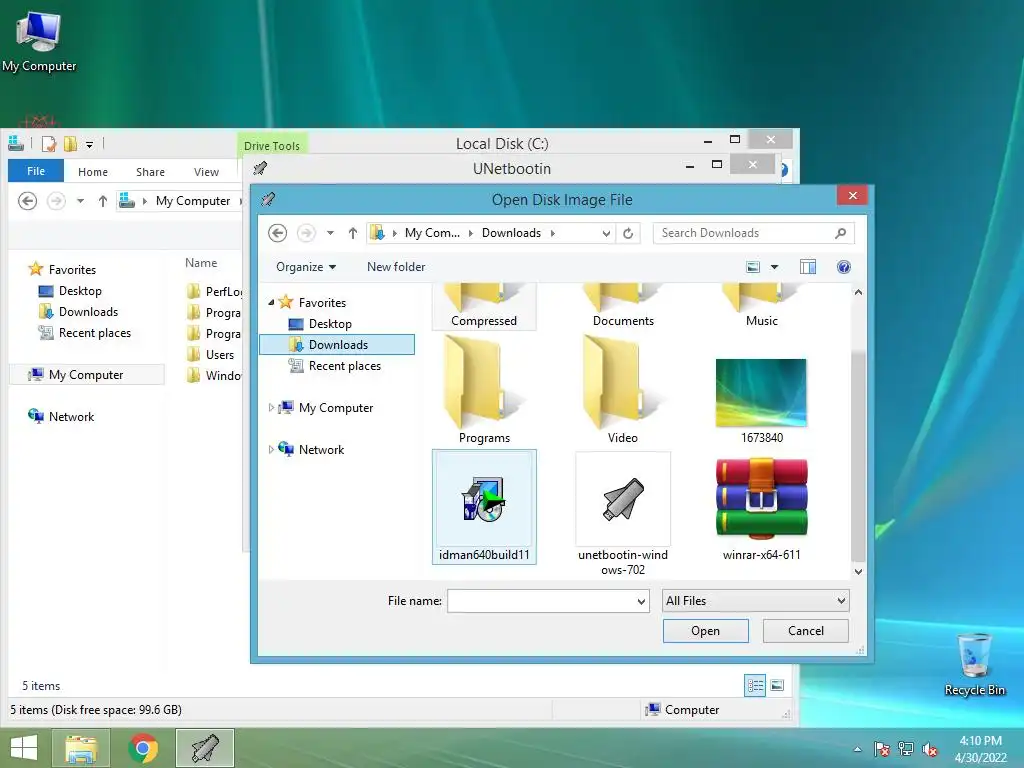Open Recycle Bin on desktop
Viewport: 1024px width, 768px height.
pyautogui.click(x=974, y=664)
